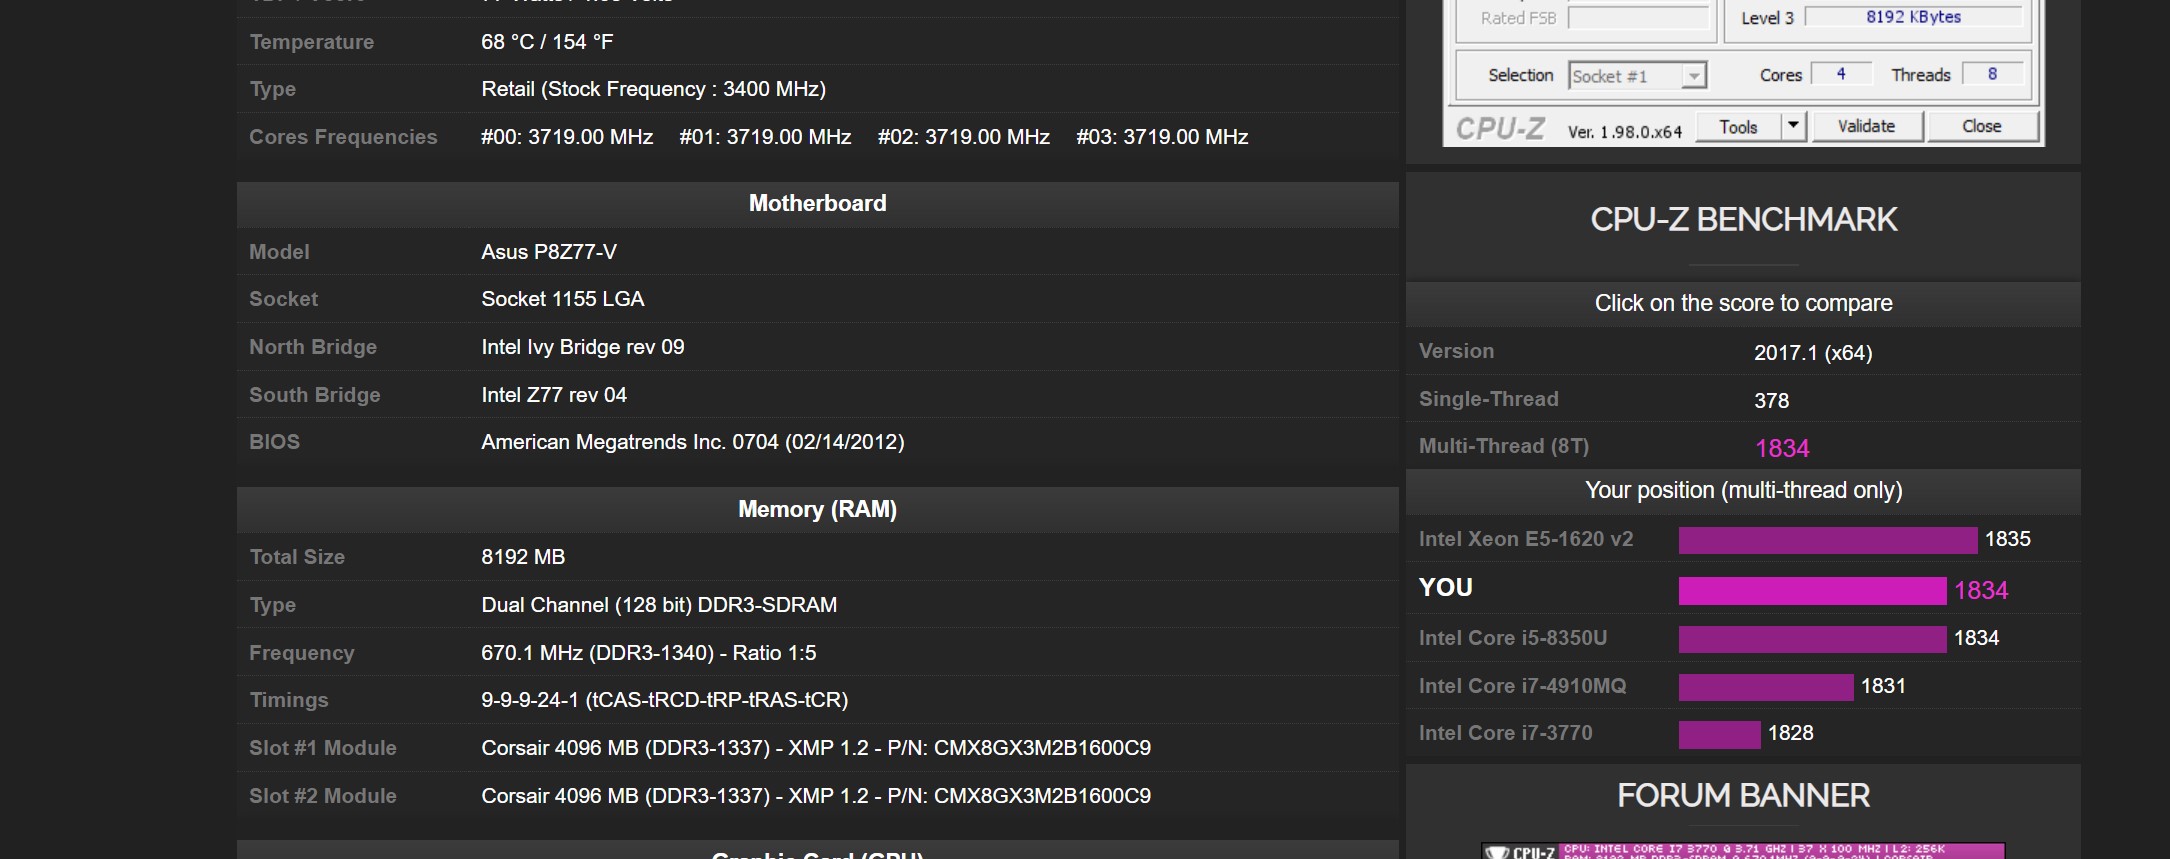Viewport: 2170px width, 859px height.
Task: Click the Rated FSB field
Action: tap(1640, 18)
